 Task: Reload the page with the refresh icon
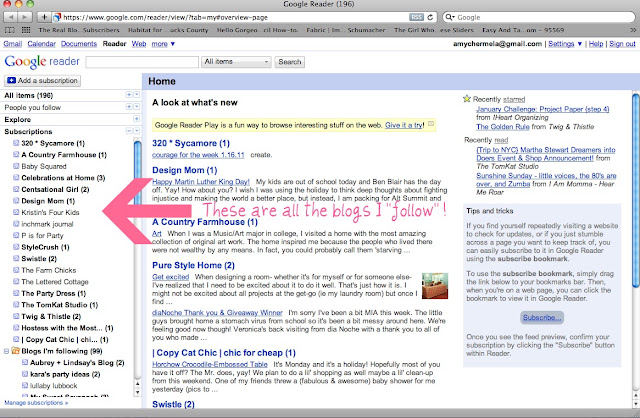tap(430, 17)
